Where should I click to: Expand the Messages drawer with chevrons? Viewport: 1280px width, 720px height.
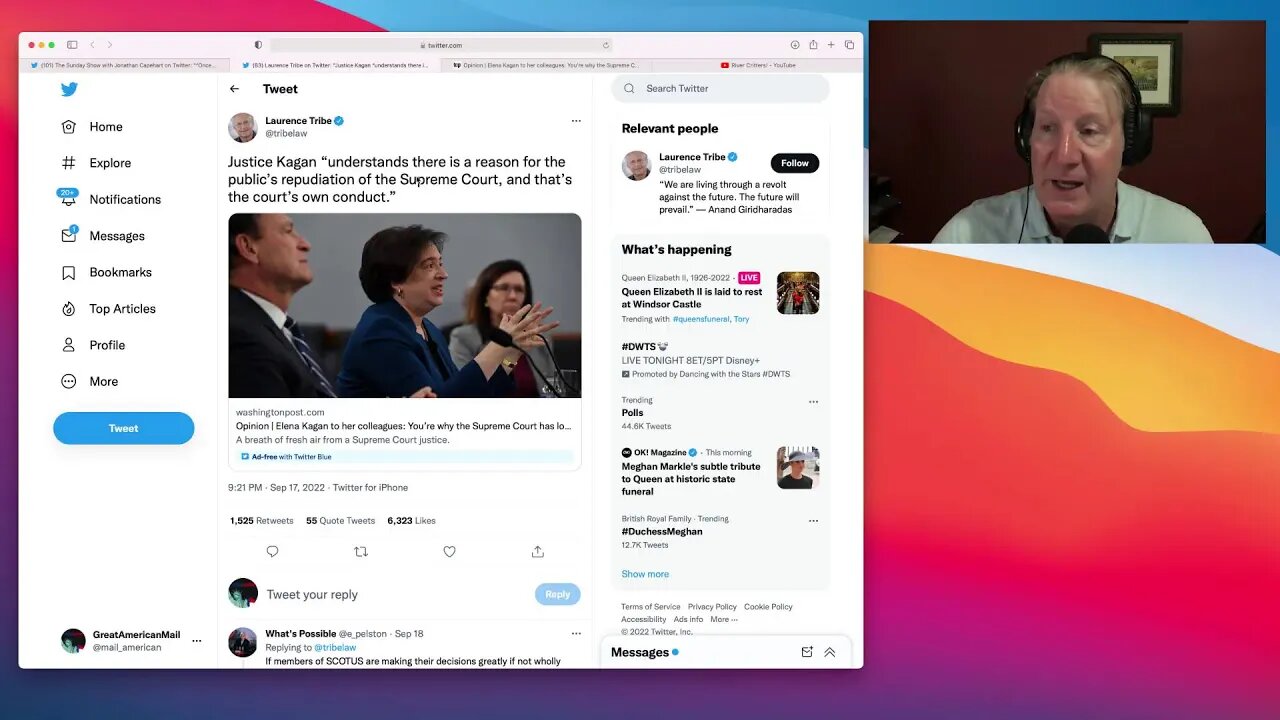pyautogui.click(x=829, y=652)
